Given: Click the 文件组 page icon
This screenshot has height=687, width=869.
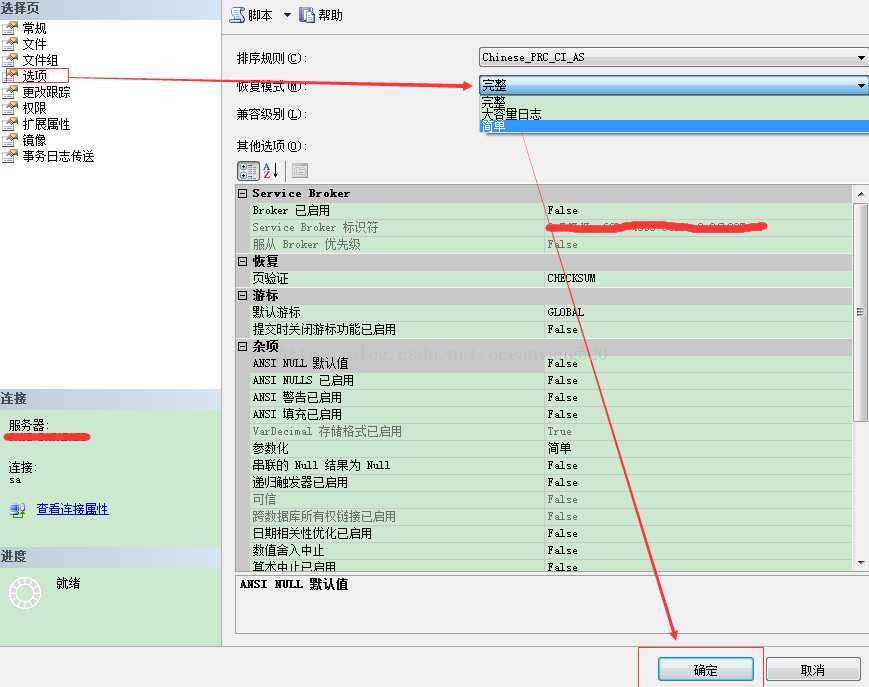Looking at the screenshot, I should pyautogui.click(x=10, y=60).
